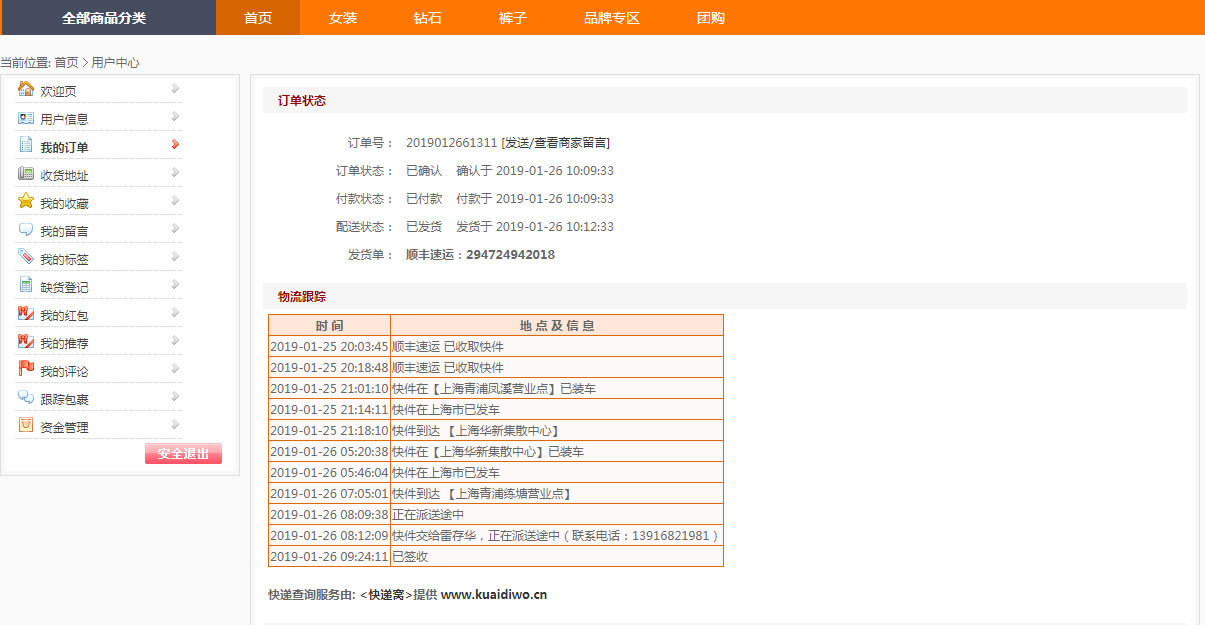The width and height of the screenshot is (1205, 625).
Task: Click the arrow right of 我的评论
Action: (x=175, y=369)
